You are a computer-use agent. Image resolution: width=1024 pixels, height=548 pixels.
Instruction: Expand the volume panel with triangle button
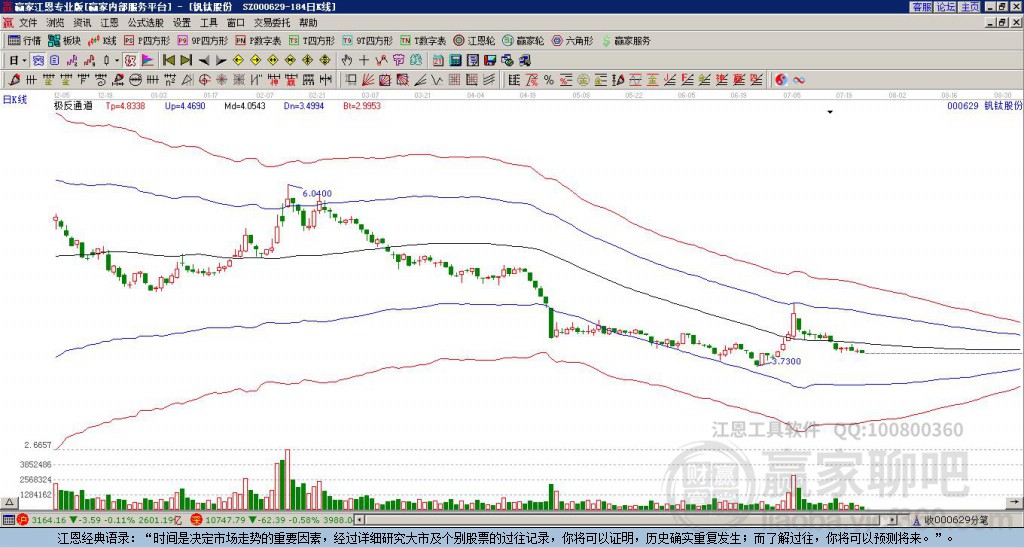tap(8, 502)
